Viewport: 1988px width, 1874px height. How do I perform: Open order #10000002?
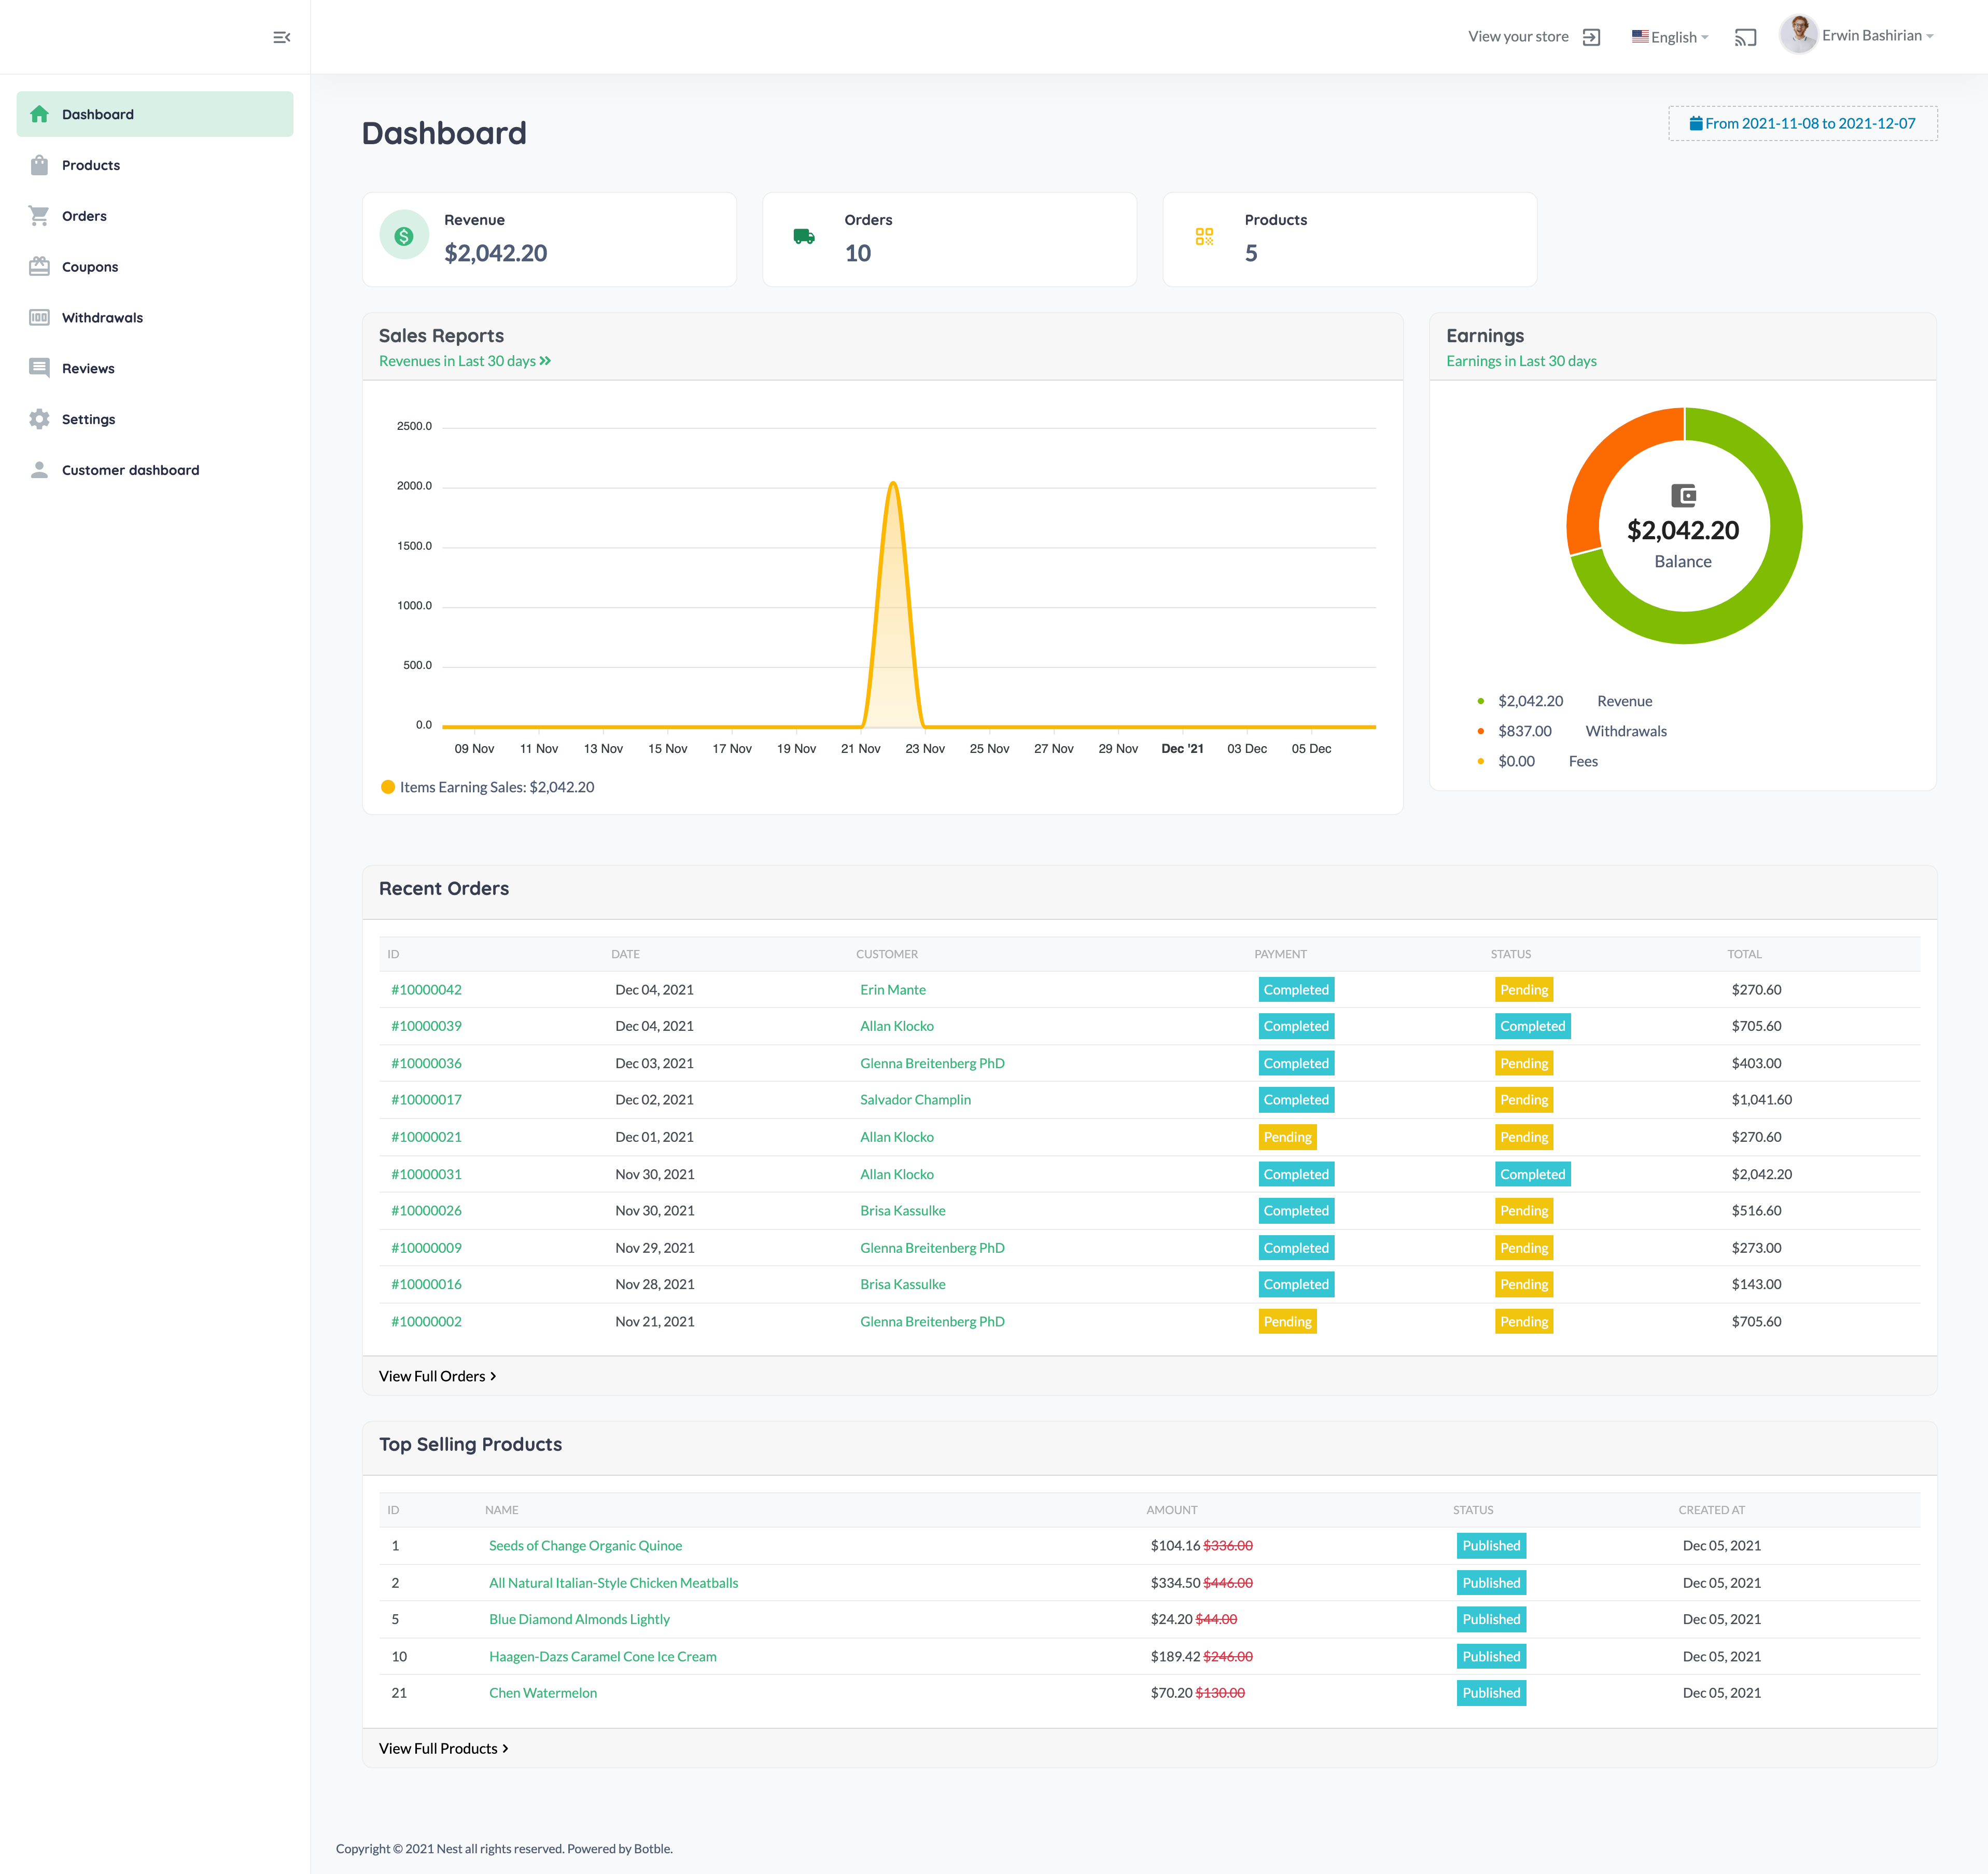[427, 1321]
